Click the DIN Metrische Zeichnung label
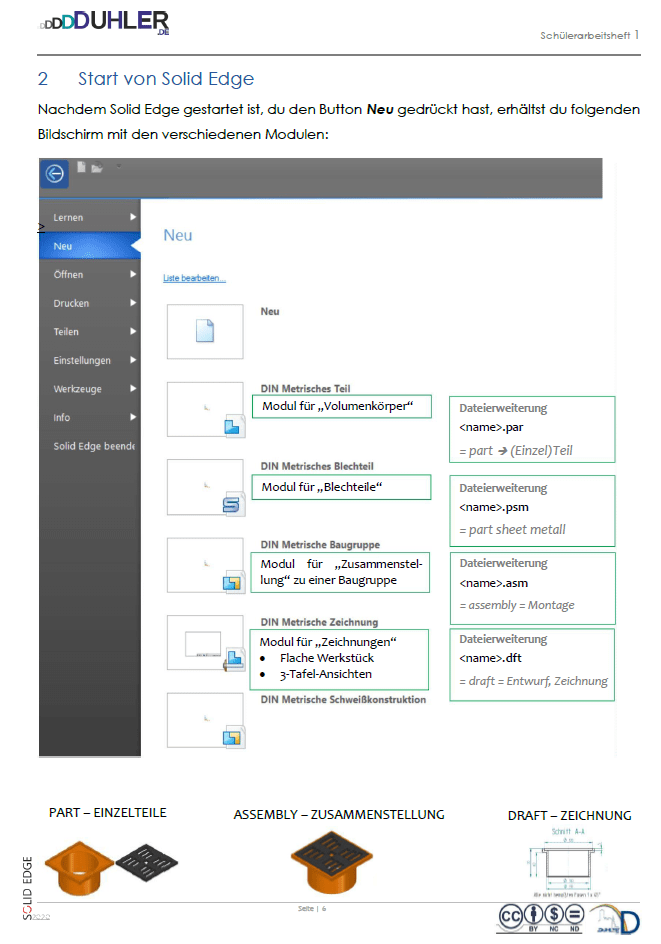Screen dimensions: 661x944 coord(319,623)
